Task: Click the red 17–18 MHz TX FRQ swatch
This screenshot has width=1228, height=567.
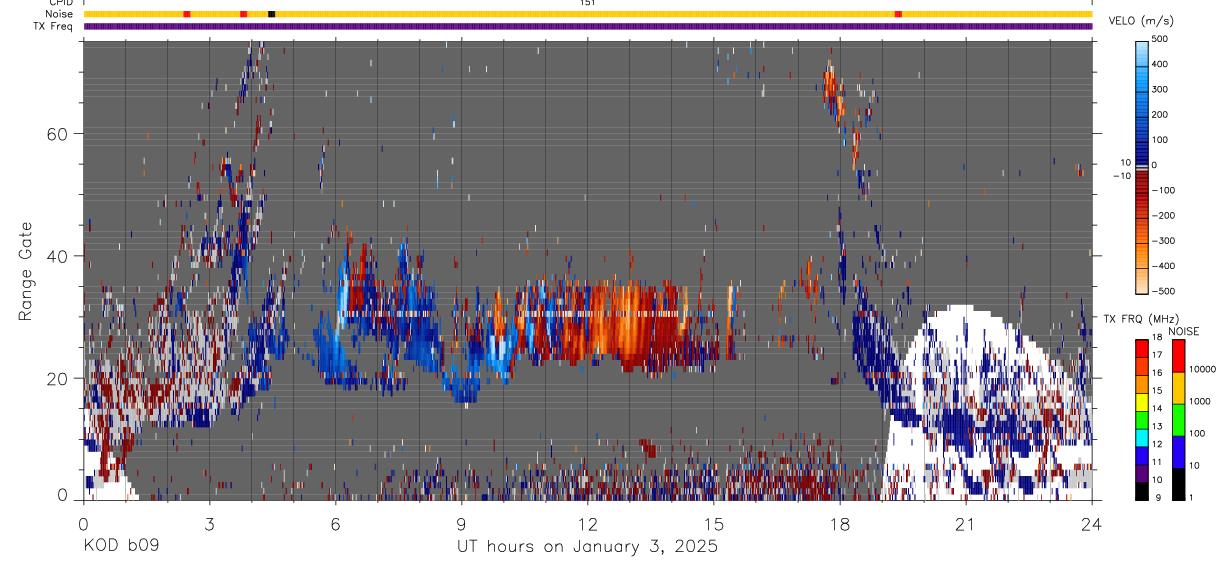Action: (1141, 347)
